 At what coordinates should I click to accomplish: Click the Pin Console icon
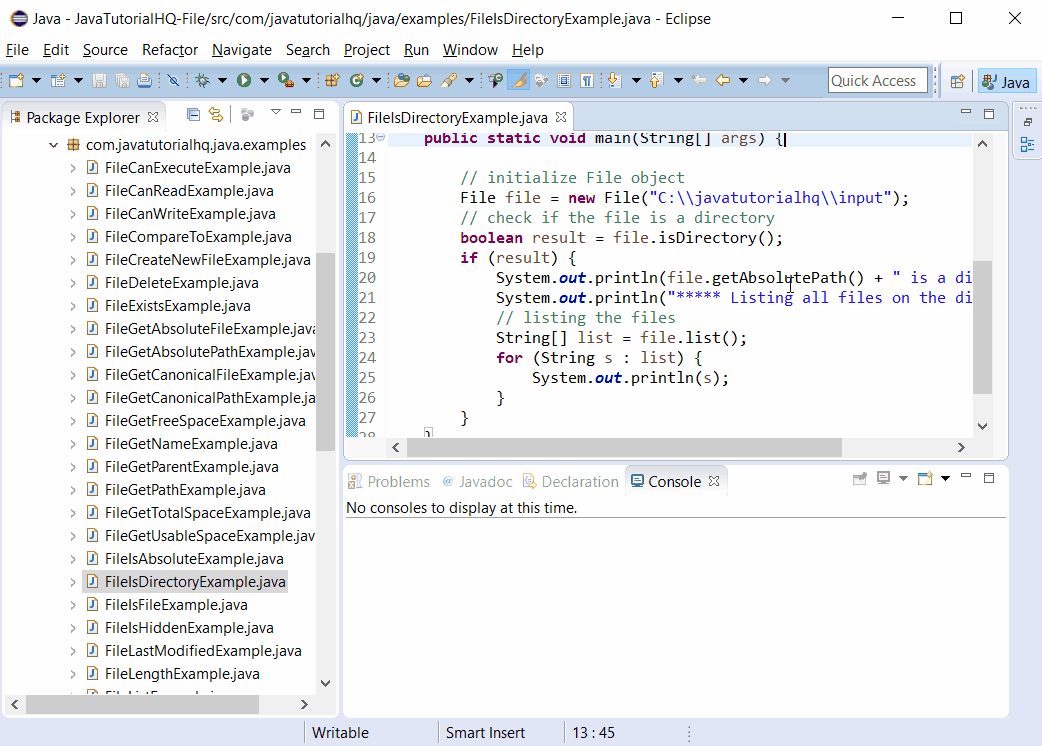tap(860, 478)
